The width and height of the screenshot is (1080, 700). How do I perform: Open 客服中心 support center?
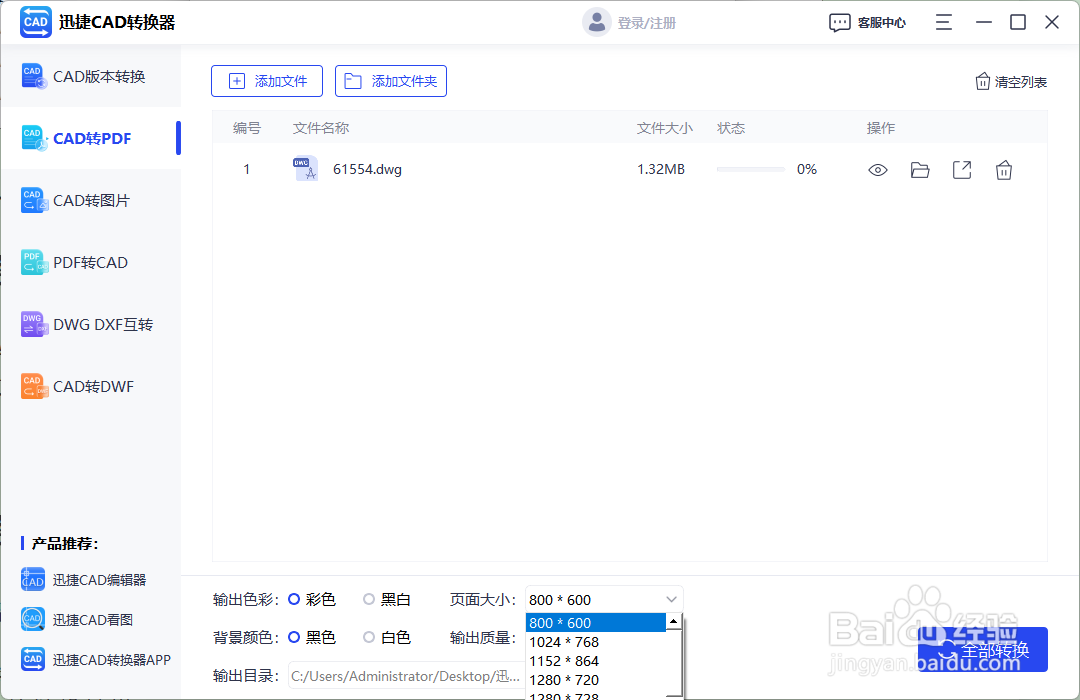point(867,23)
